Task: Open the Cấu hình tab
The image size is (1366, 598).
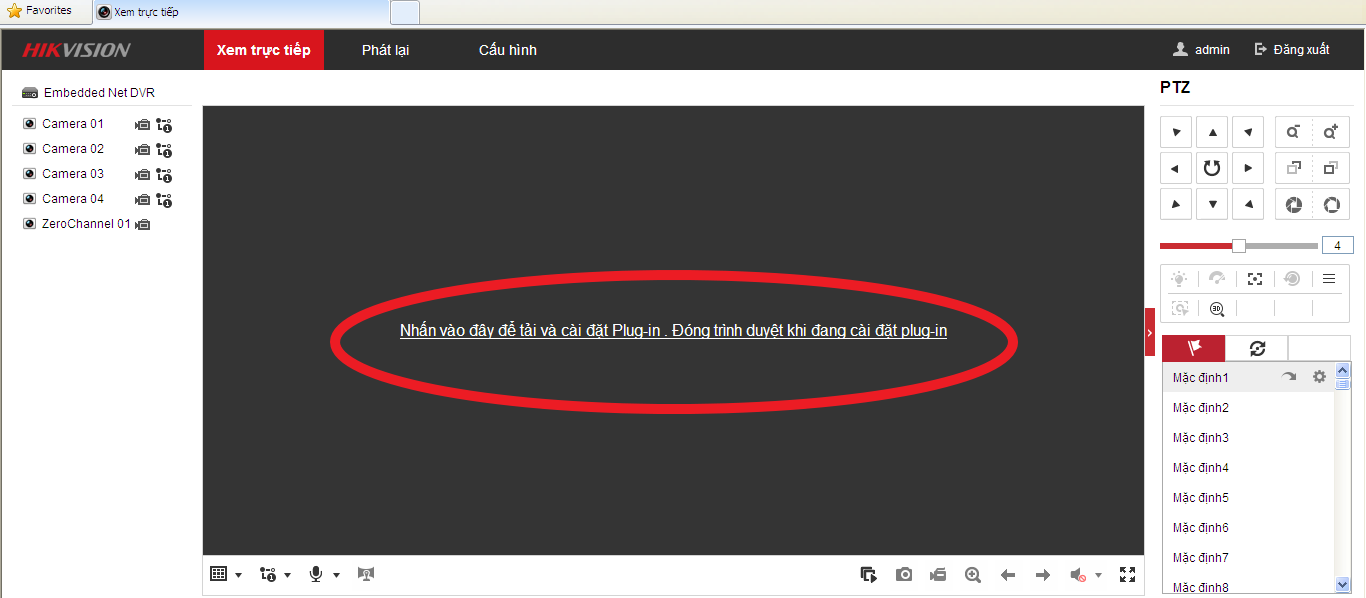Action: [508, 50]
